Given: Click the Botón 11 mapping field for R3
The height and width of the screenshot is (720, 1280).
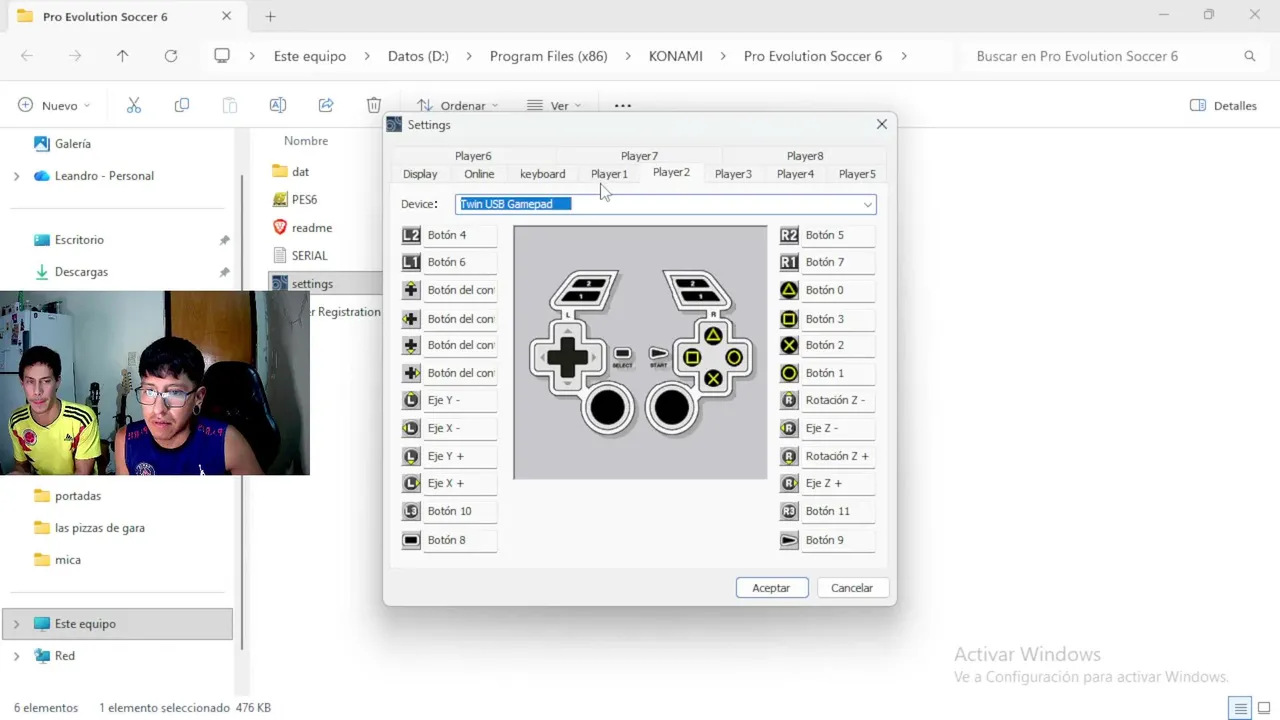Looking at the screenshot, I should [838, 511].
